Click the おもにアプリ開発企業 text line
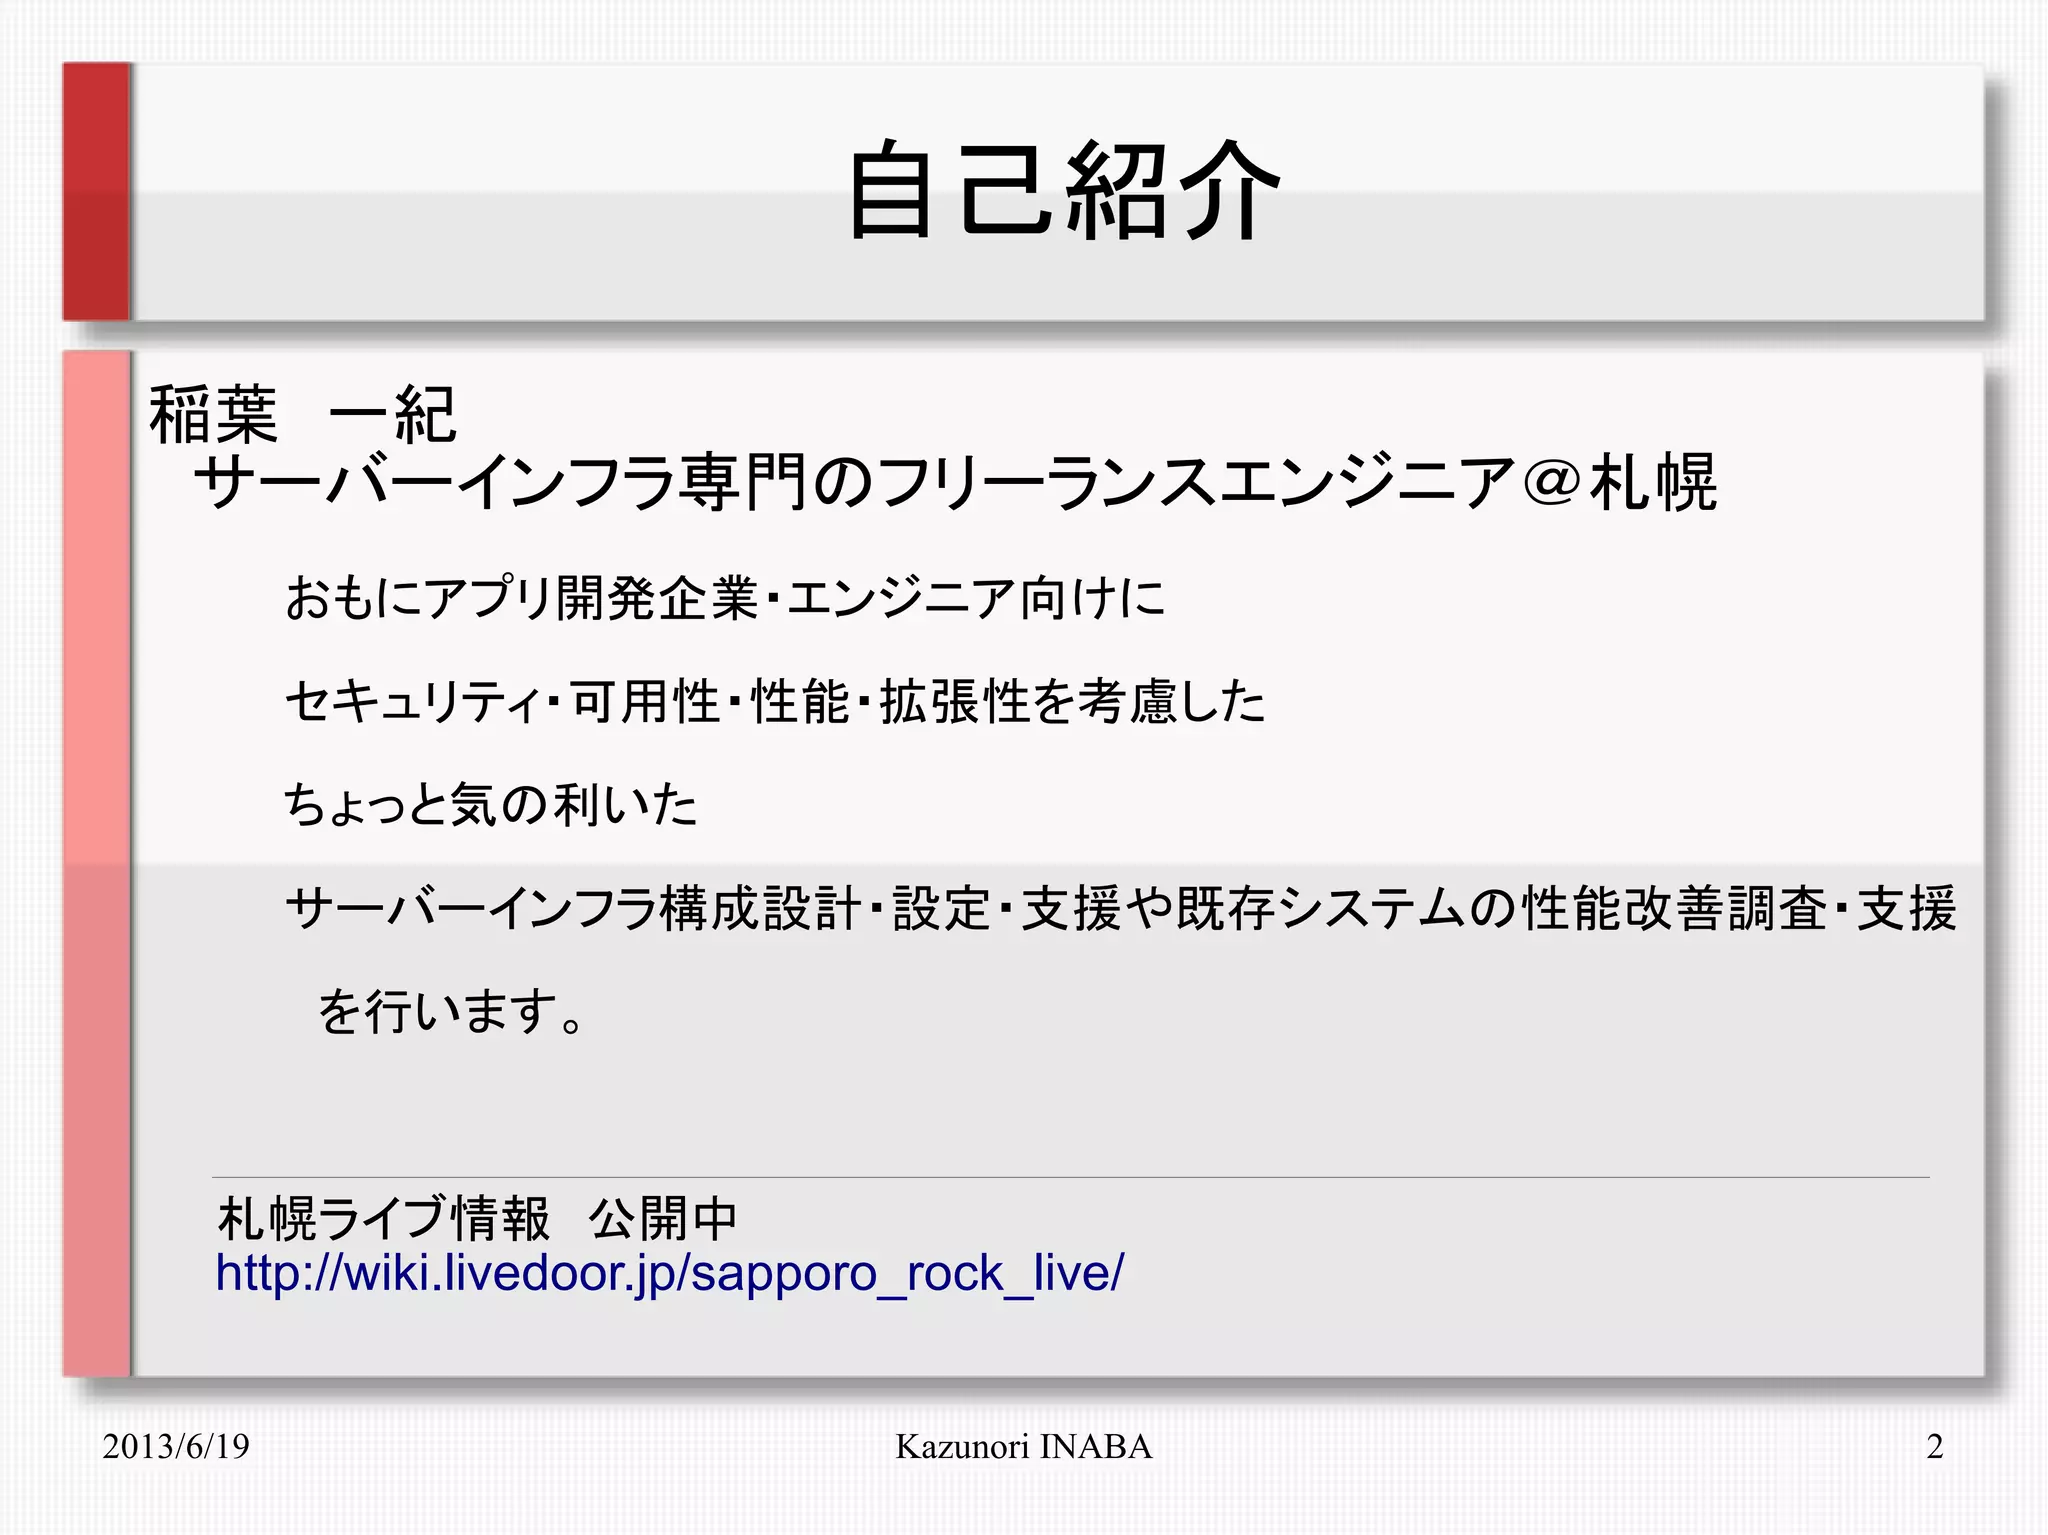2048x1535 pixels. point(724,599)
